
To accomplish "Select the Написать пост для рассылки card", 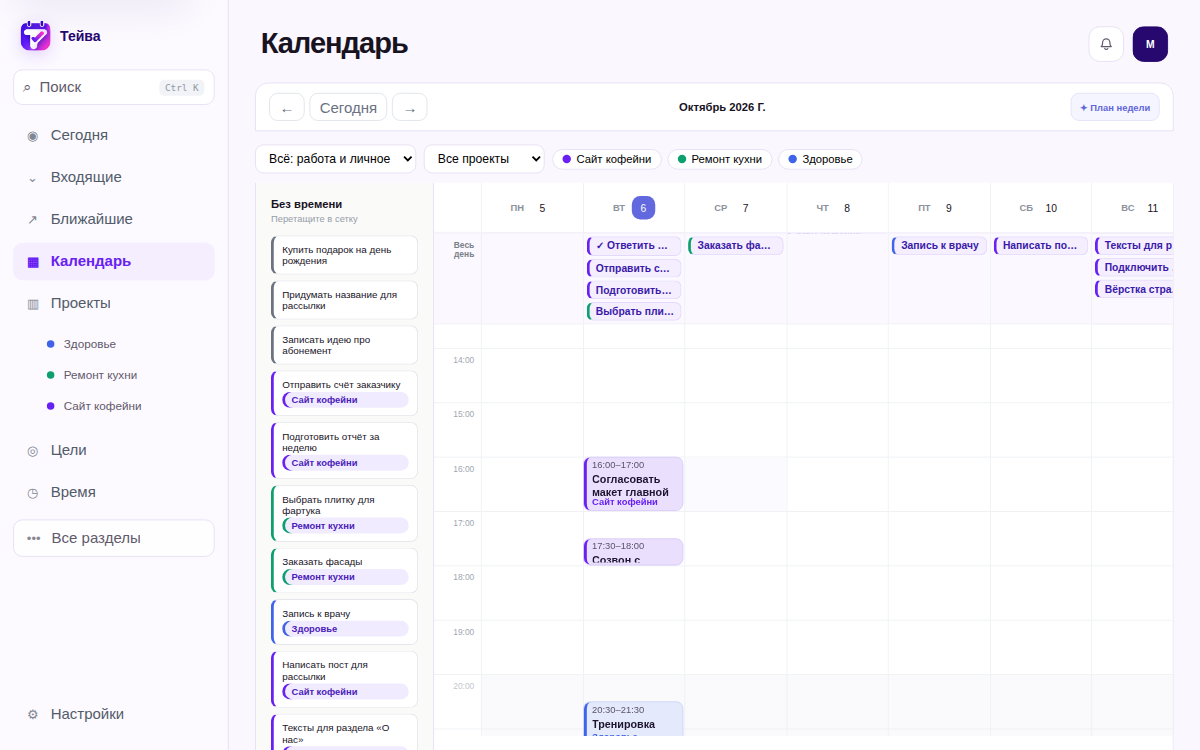I will (x=344, y=679).
